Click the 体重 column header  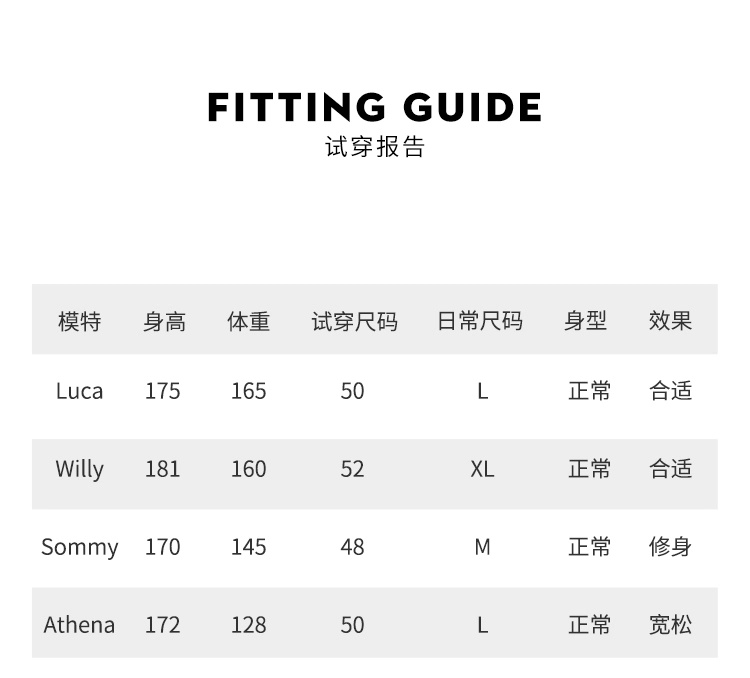[x=248, y=321]
